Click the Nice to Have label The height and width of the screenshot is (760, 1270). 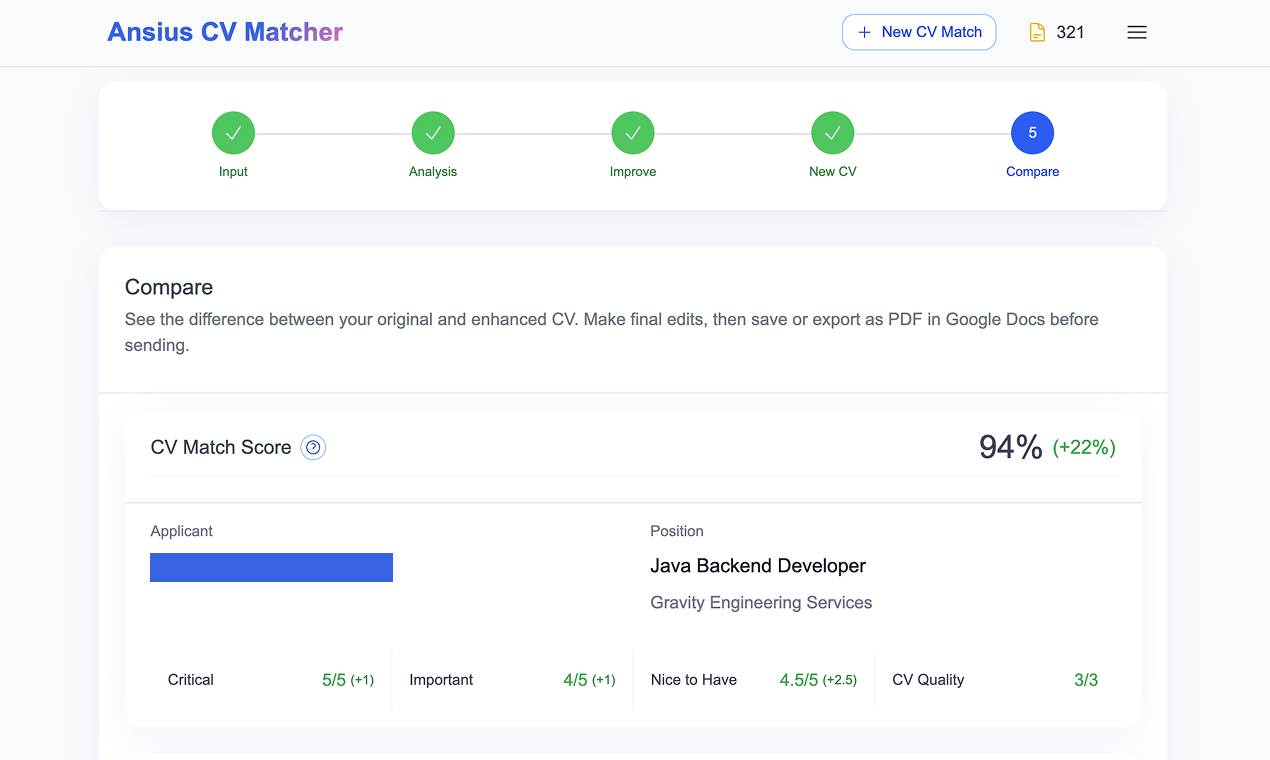[x=694, y=680]
